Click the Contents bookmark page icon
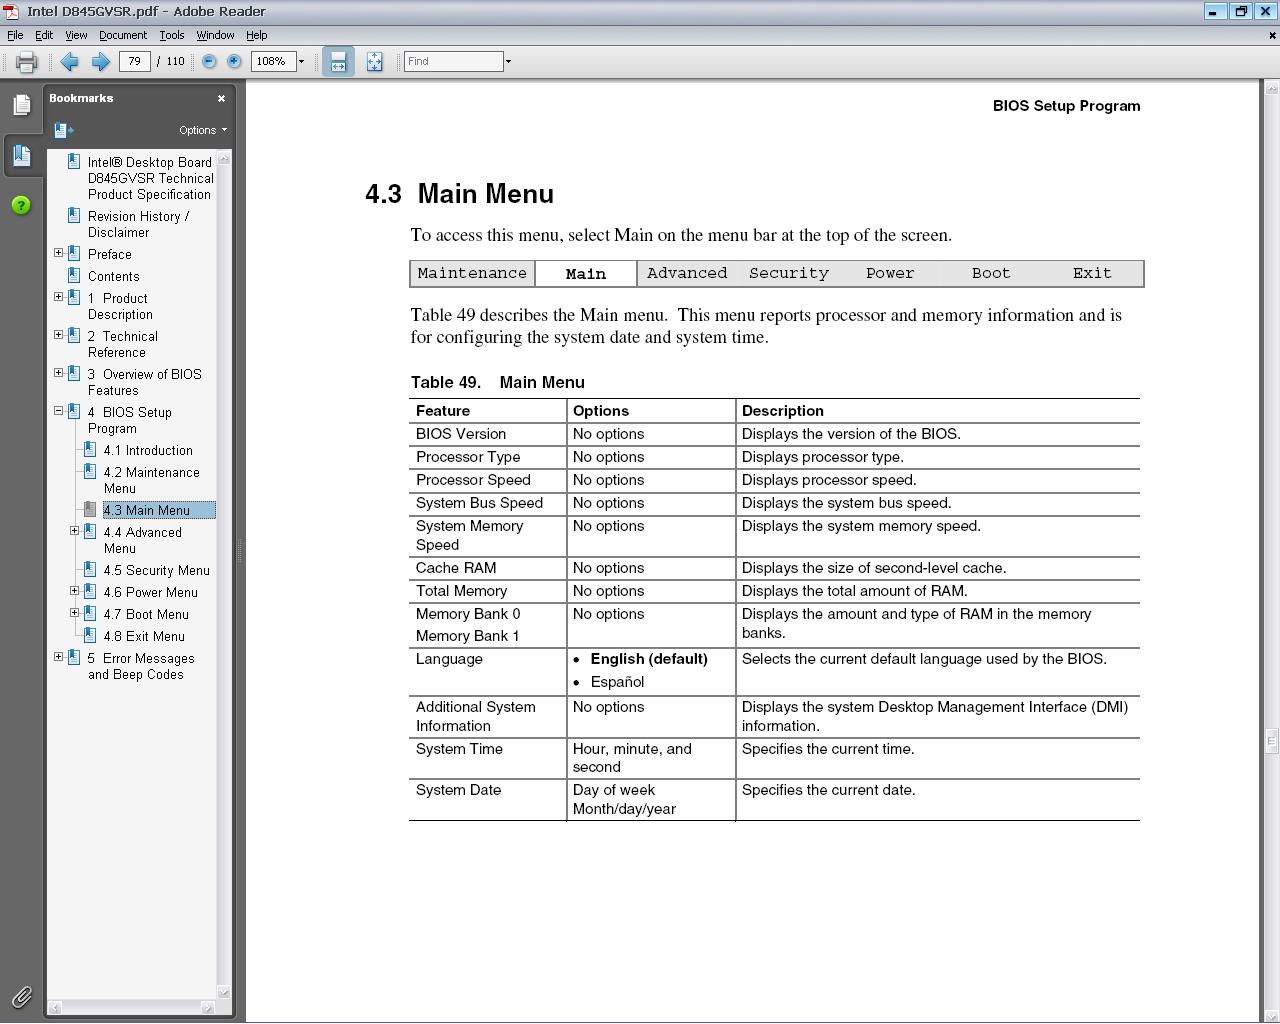Viewport: 1280px width, 1024px height. point(73,275)
